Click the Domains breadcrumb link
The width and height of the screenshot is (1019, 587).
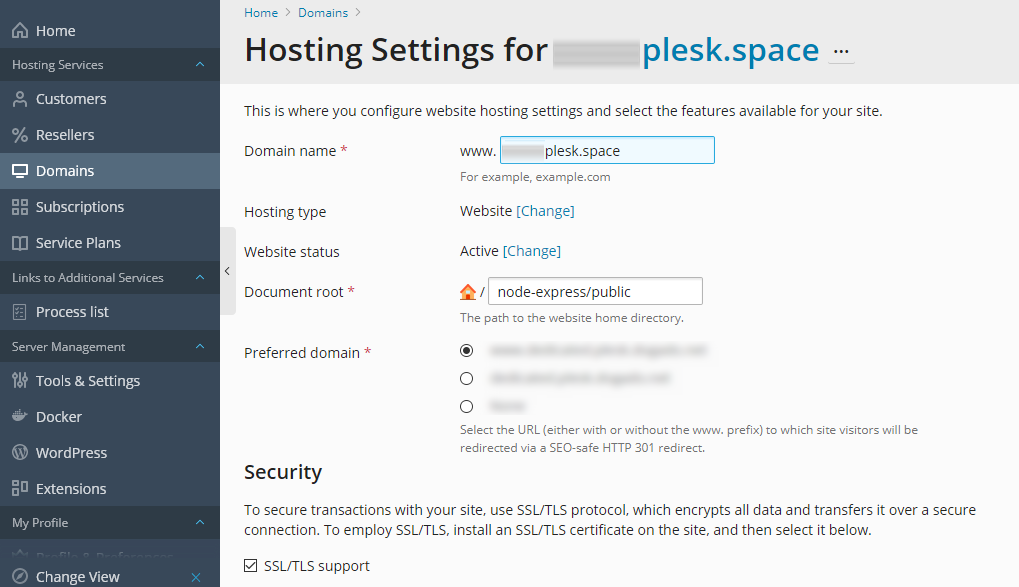[x=323, y=13]
